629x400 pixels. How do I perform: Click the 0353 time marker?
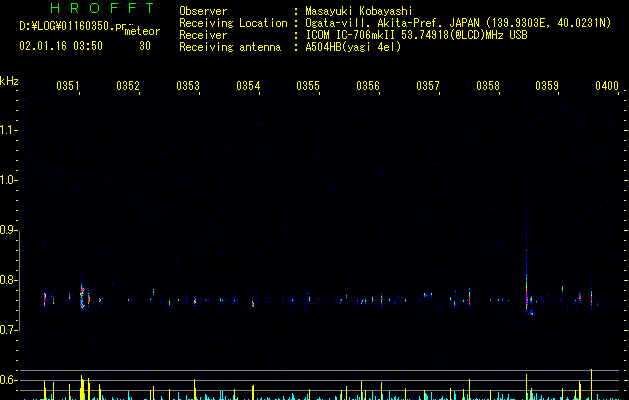(188, 86)
